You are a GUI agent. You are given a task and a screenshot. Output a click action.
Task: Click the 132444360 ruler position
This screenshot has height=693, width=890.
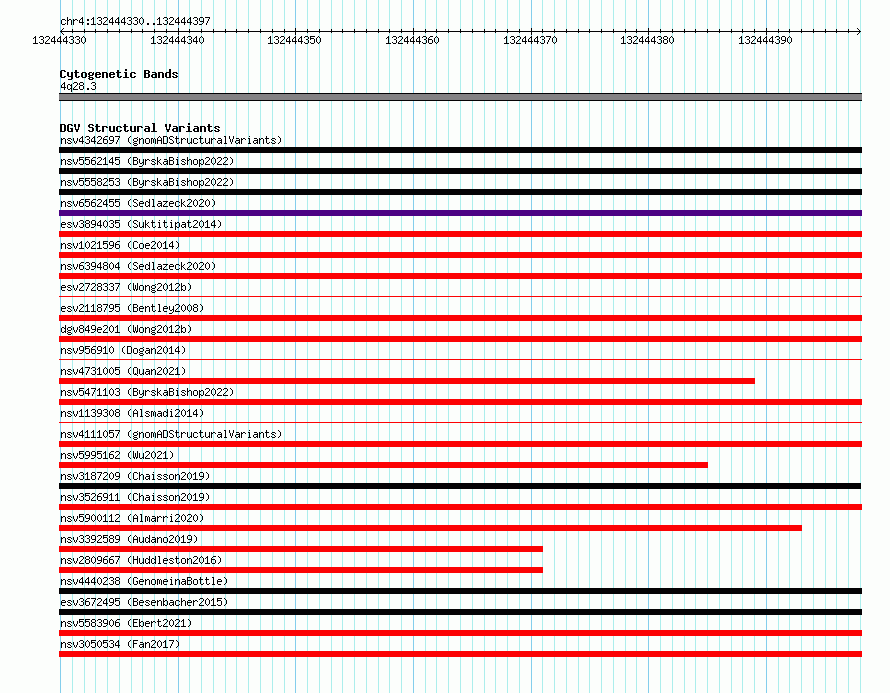click(x=412, y=40)
